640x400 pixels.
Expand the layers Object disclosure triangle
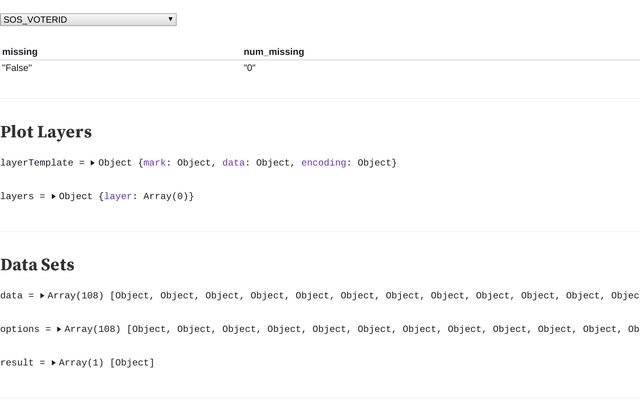pos(53,197)
